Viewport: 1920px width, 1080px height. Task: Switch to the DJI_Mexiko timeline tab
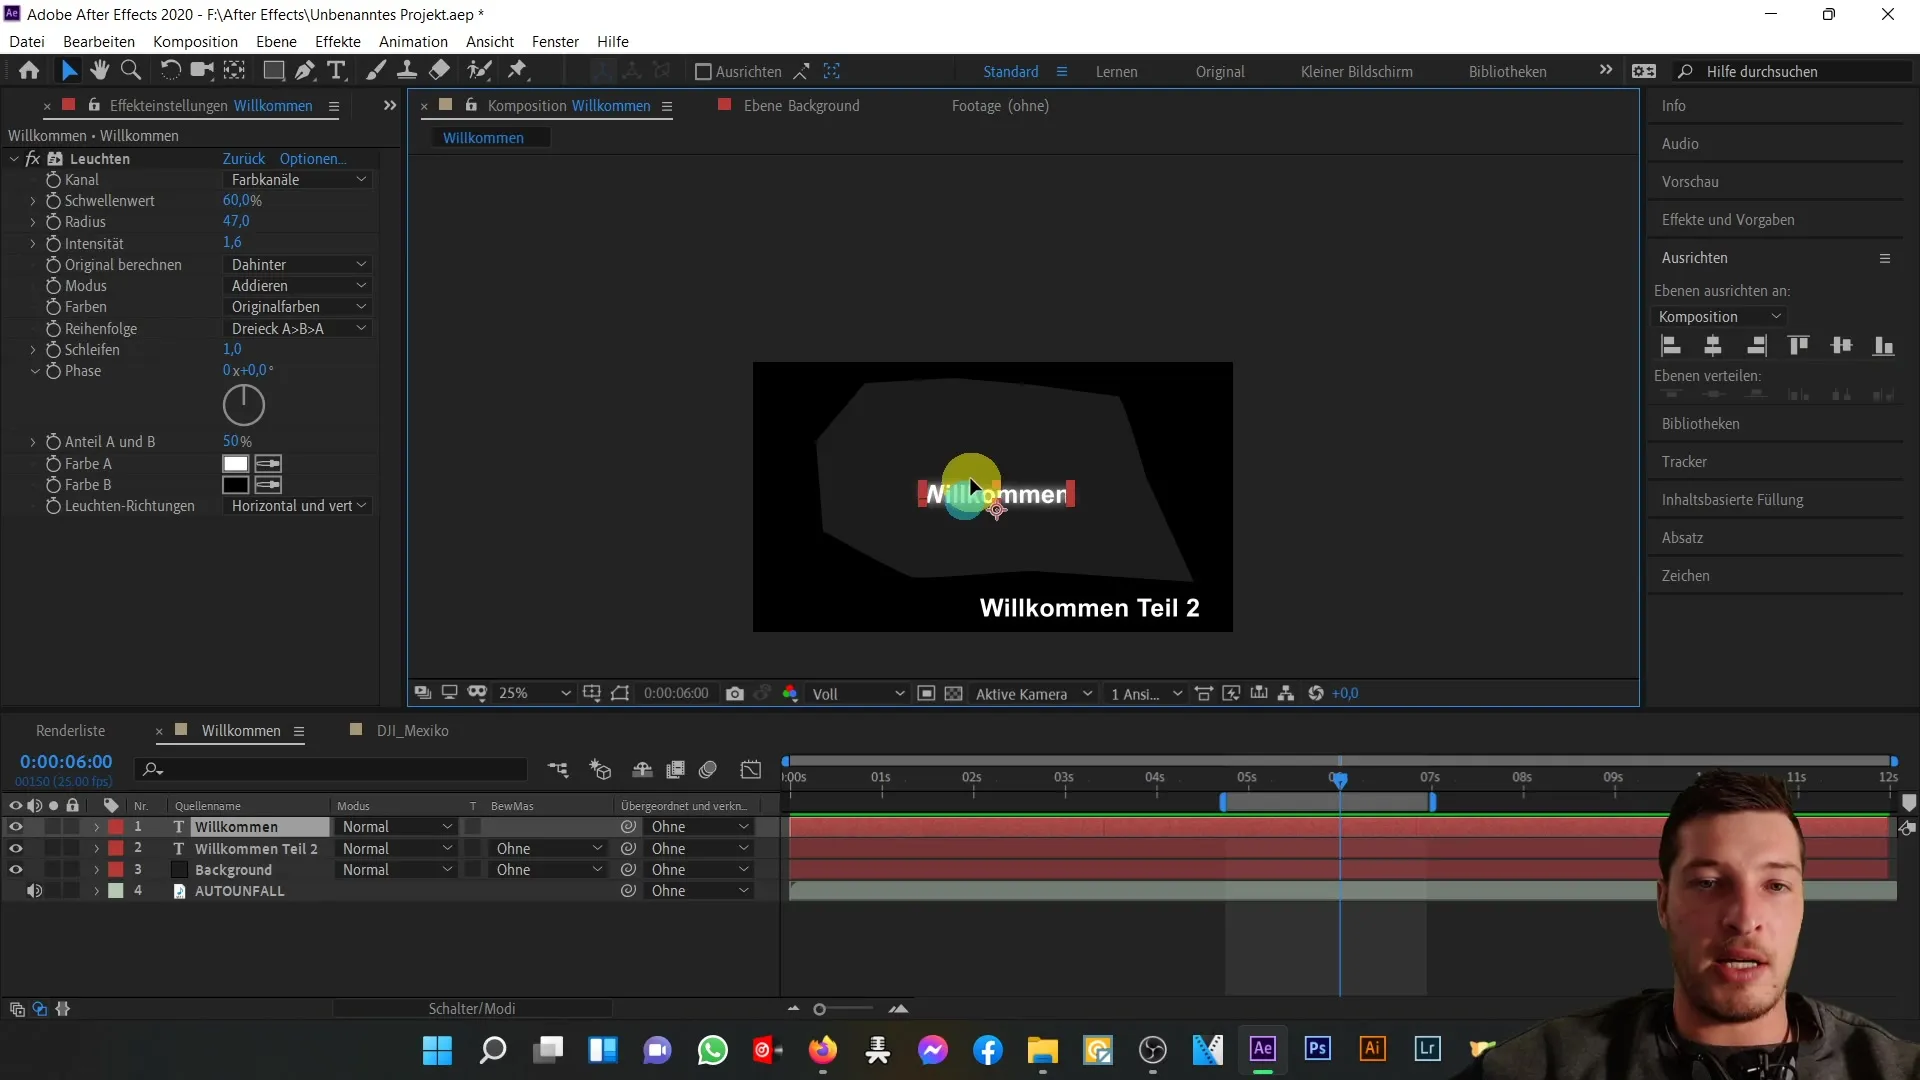pyautogui.click(x=412, y=731)
